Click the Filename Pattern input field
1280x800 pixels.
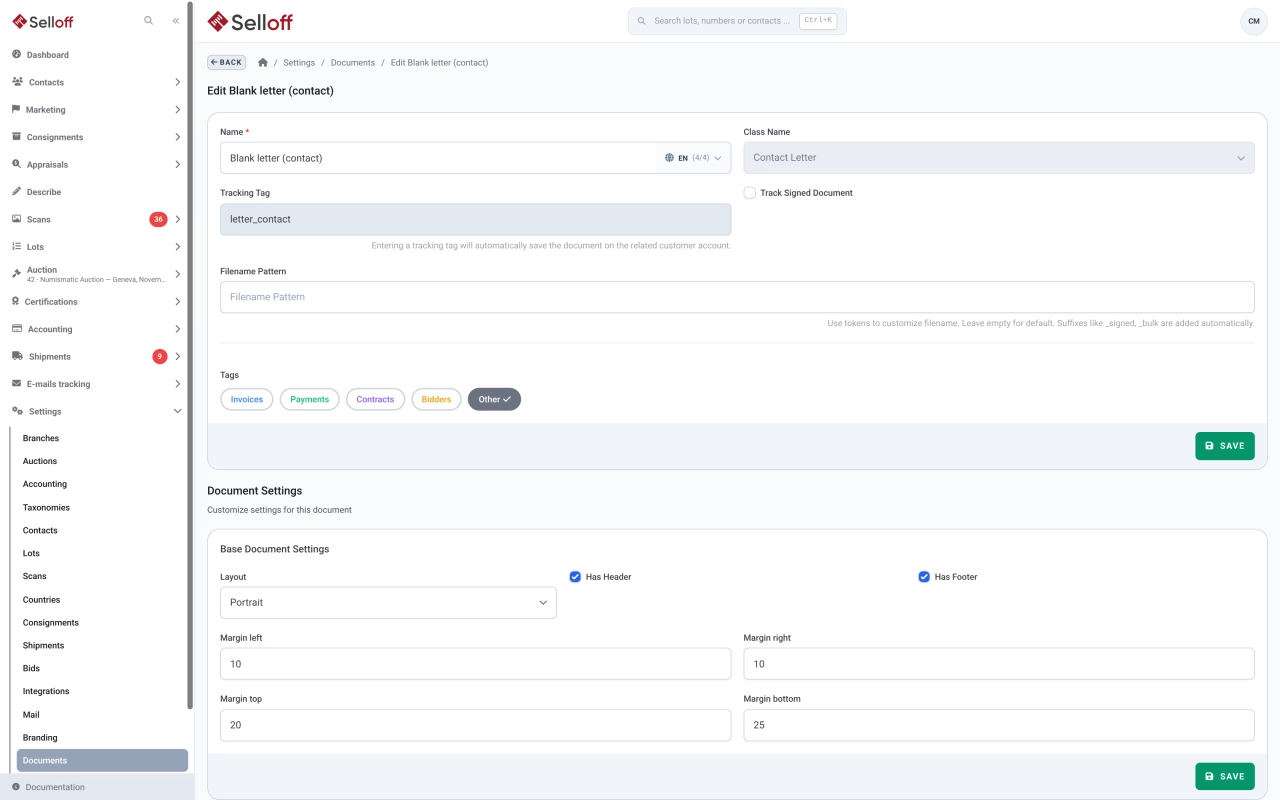(x=737, y=297)
